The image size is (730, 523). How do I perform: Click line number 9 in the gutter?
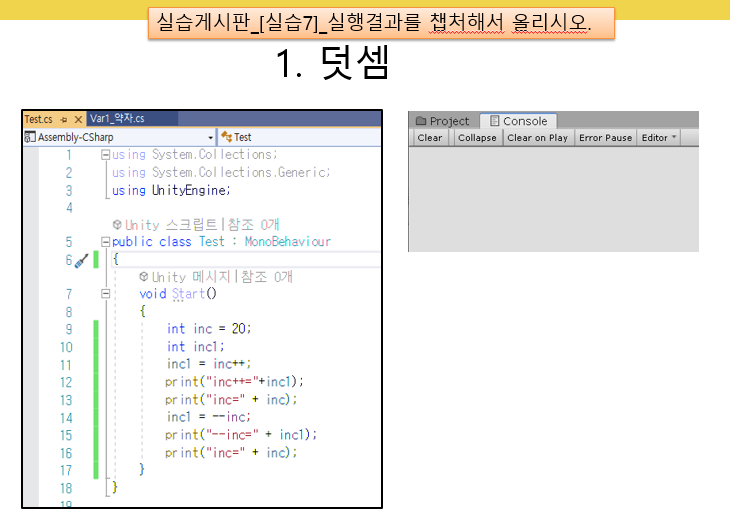pos(69,329)
